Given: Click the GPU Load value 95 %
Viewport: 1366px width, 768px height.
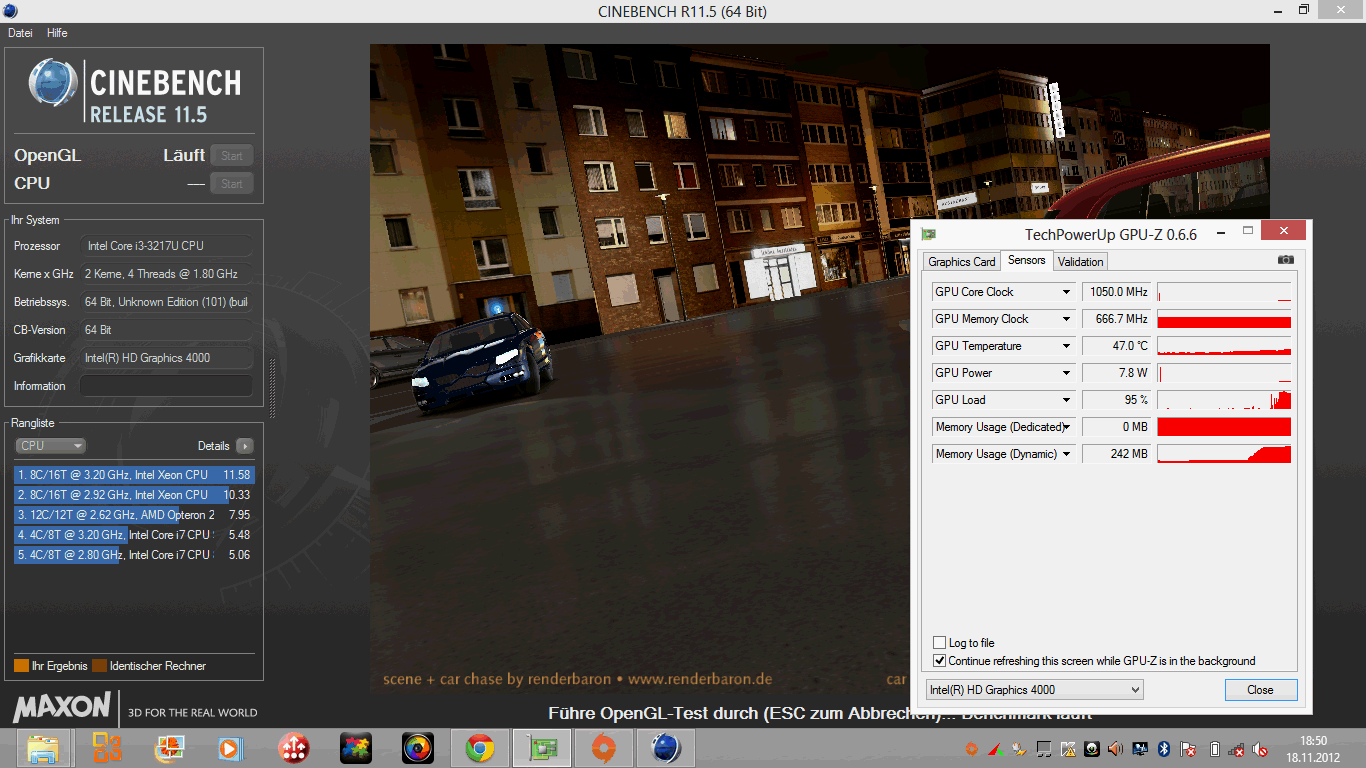Looking at the screenshot, I should tap(1117, 400).
